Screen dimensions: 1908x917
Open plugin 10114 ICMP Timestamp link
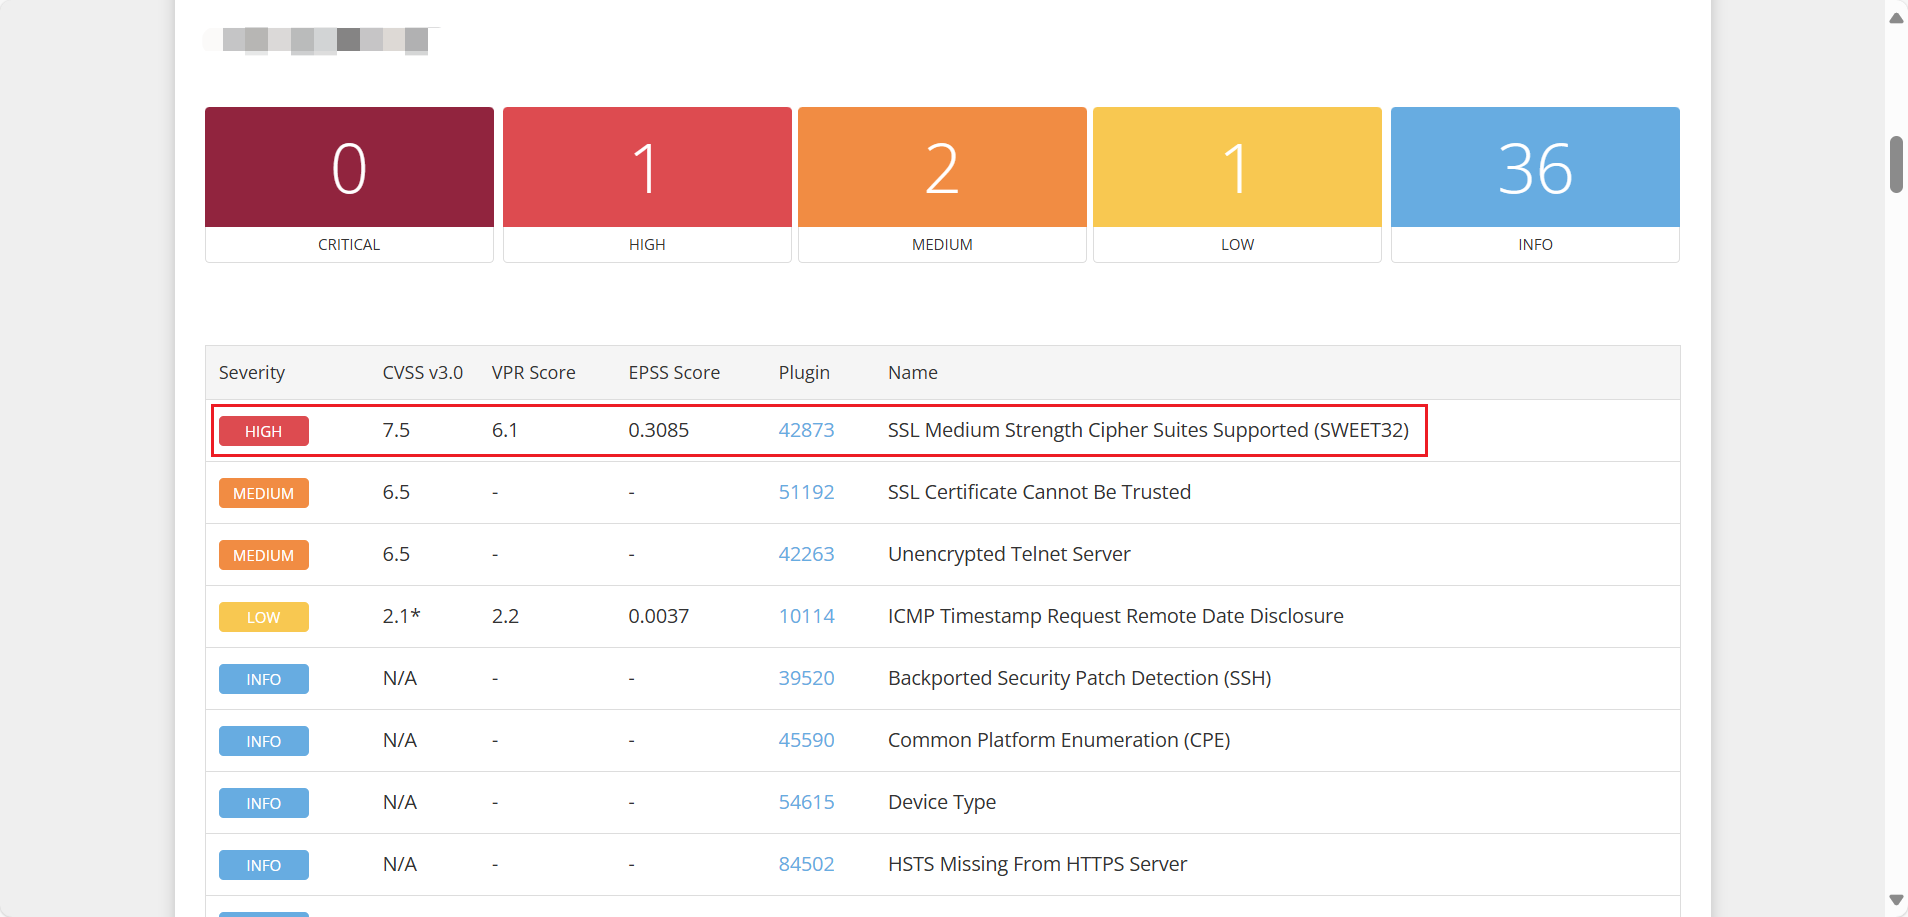click(806, 616)
